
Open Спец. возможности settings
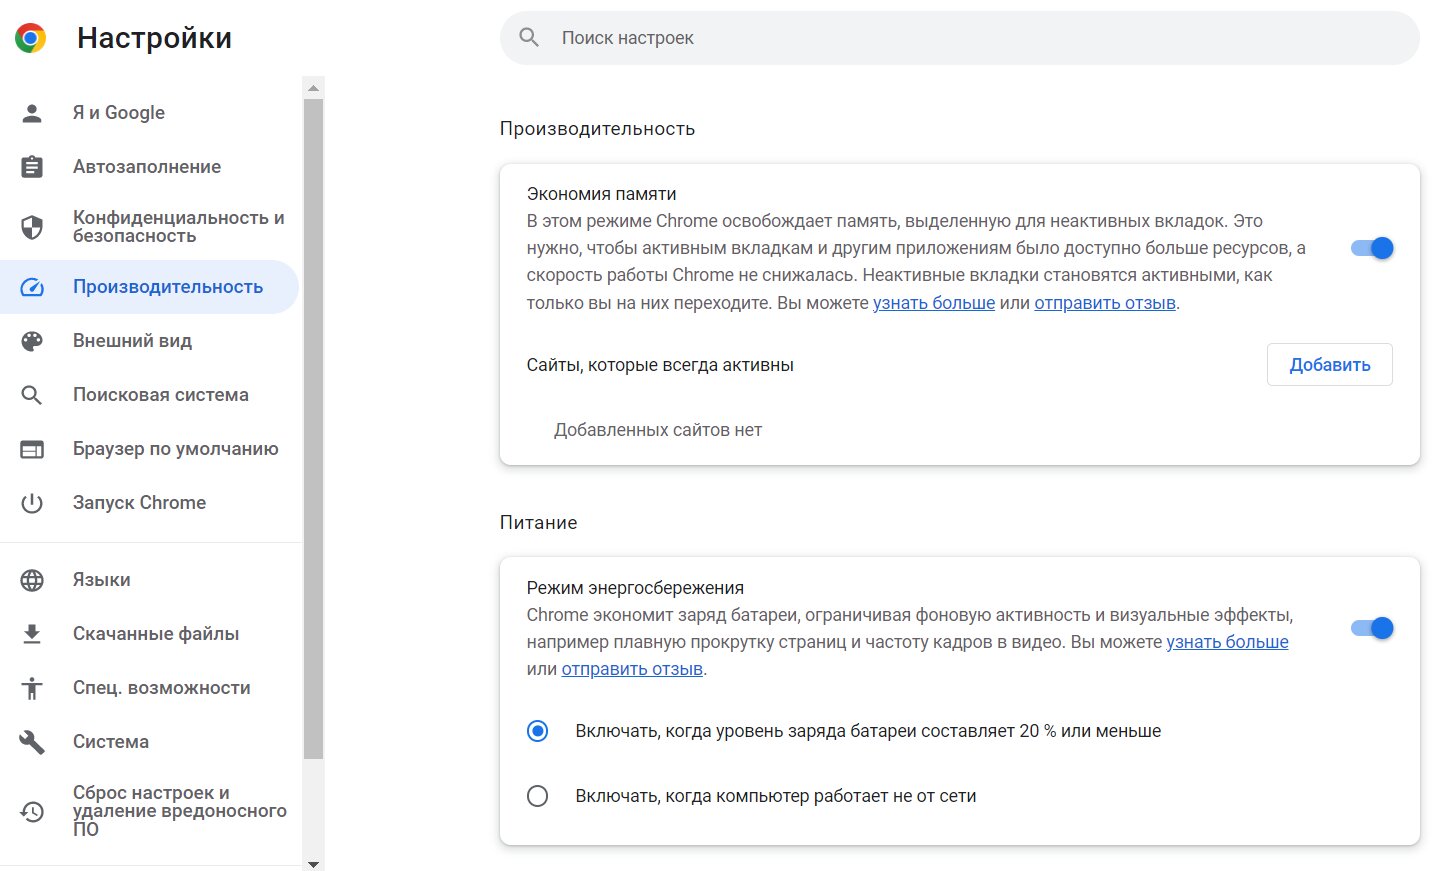[150, 688]
